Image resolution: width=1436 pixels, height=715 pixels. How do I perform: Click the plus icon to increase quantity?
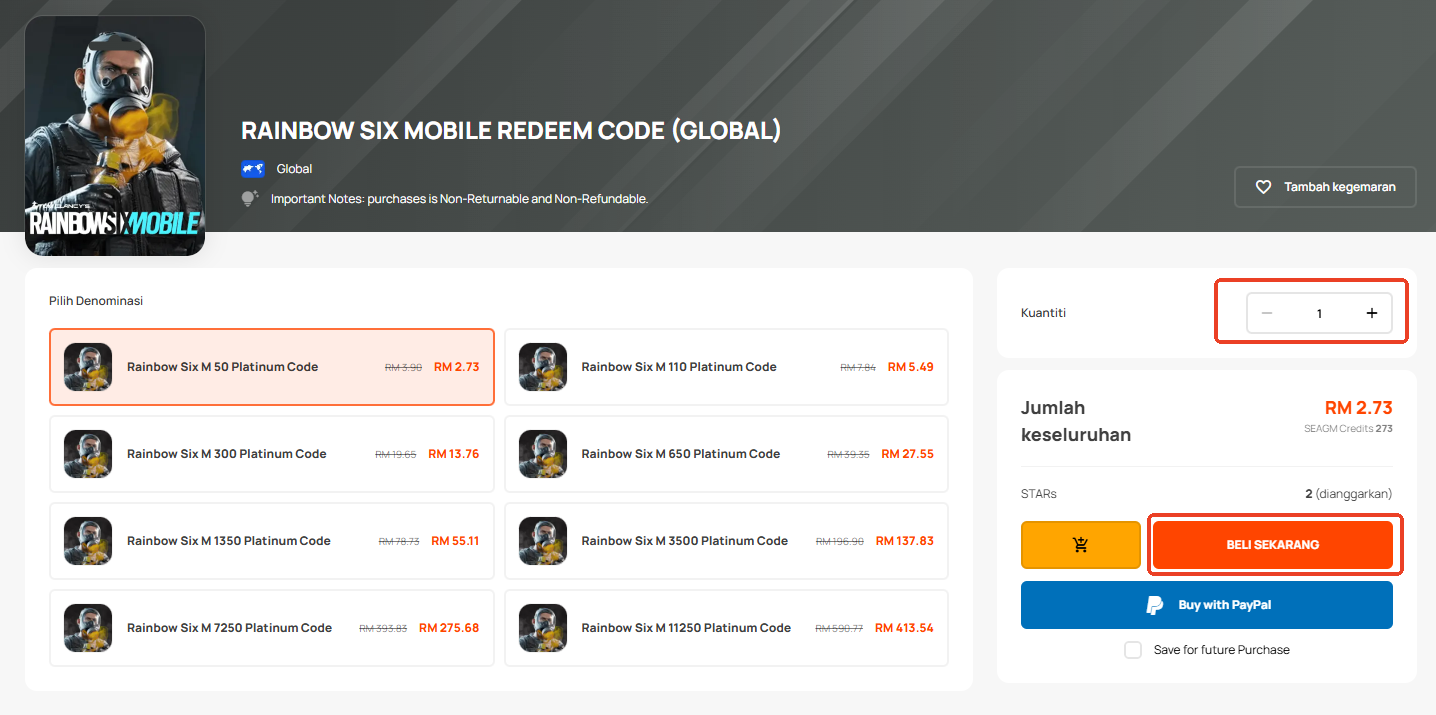coord(1371,313)
